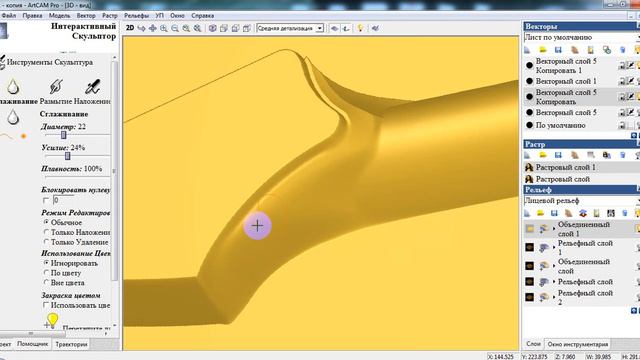Select Вне цвета color usage radio
Viewport: 640px width, 360px height.
click(46, 282)
